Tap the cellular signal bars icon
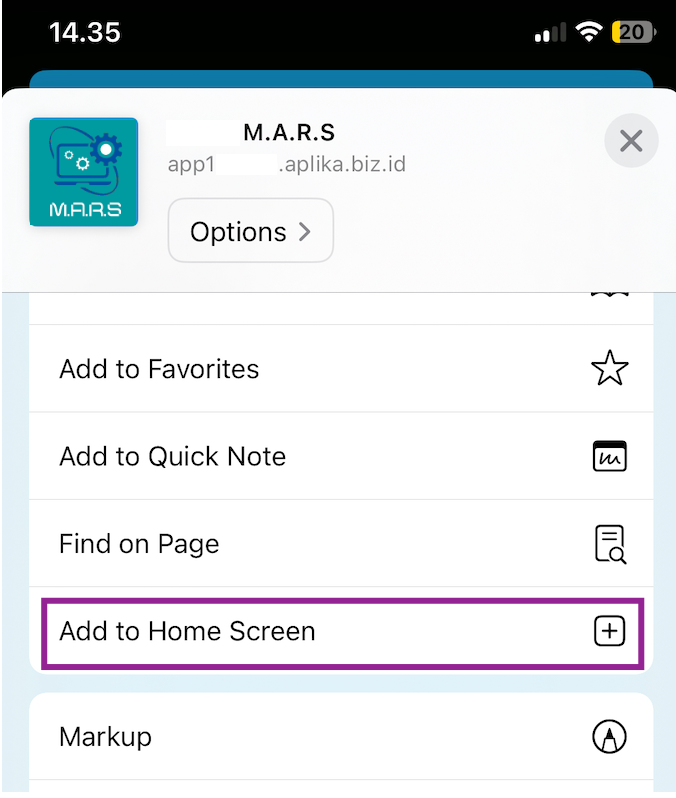The image size is (676, 798). [x=549, y=34]
